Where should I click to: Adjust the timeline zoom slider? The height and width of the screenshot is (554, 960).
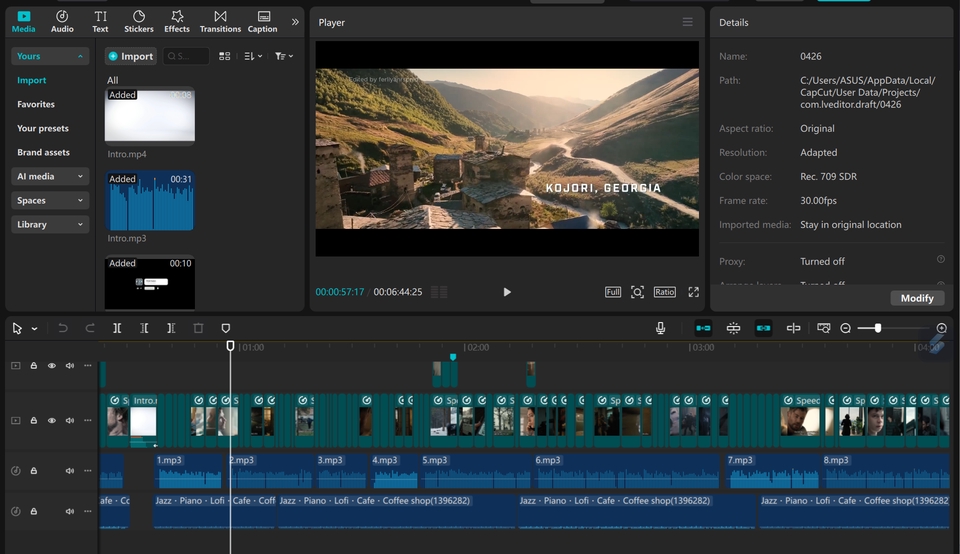(x=877, y=328)
